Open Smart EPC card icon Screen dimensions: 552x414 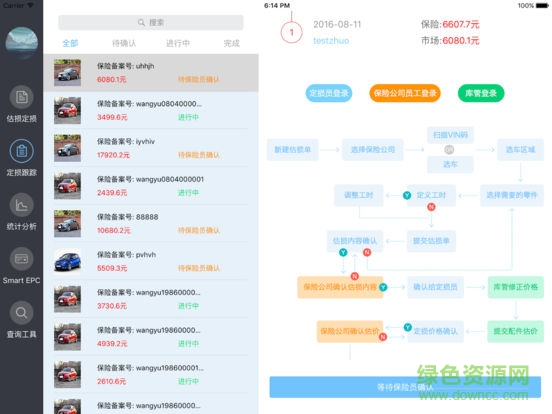[21, 259]
